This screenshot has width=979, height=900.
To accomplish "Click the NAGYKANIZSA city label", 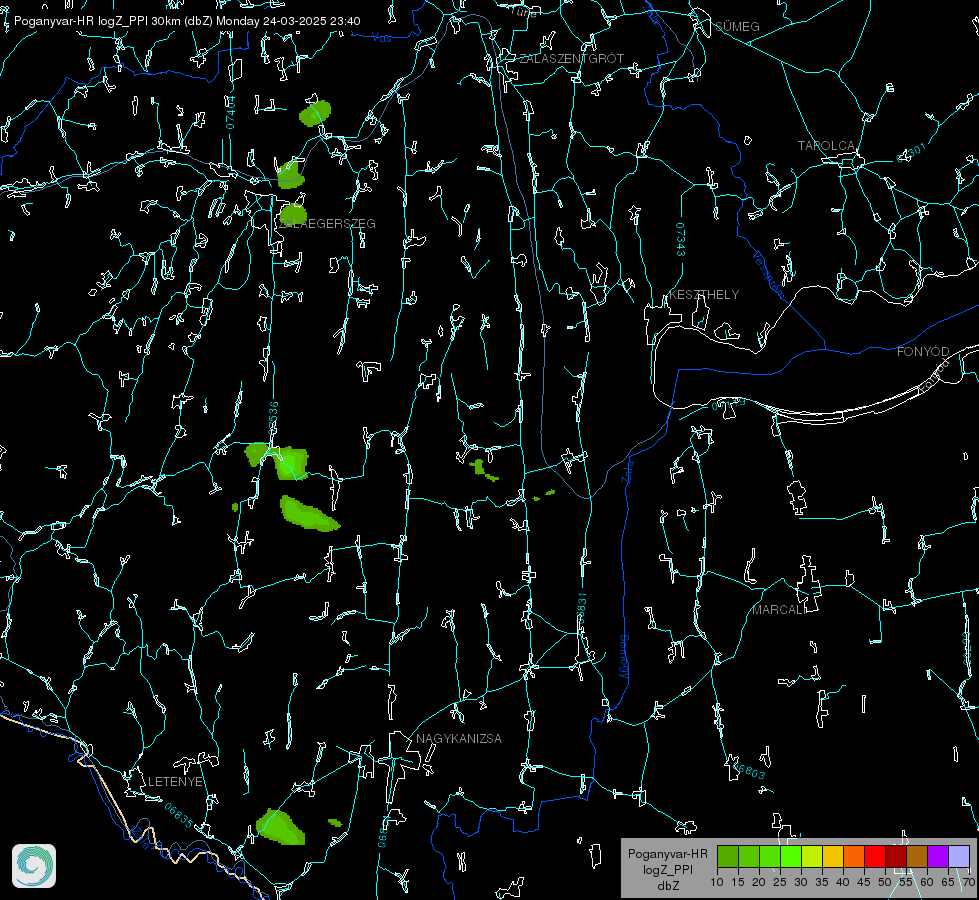I will tap(459, 738).
